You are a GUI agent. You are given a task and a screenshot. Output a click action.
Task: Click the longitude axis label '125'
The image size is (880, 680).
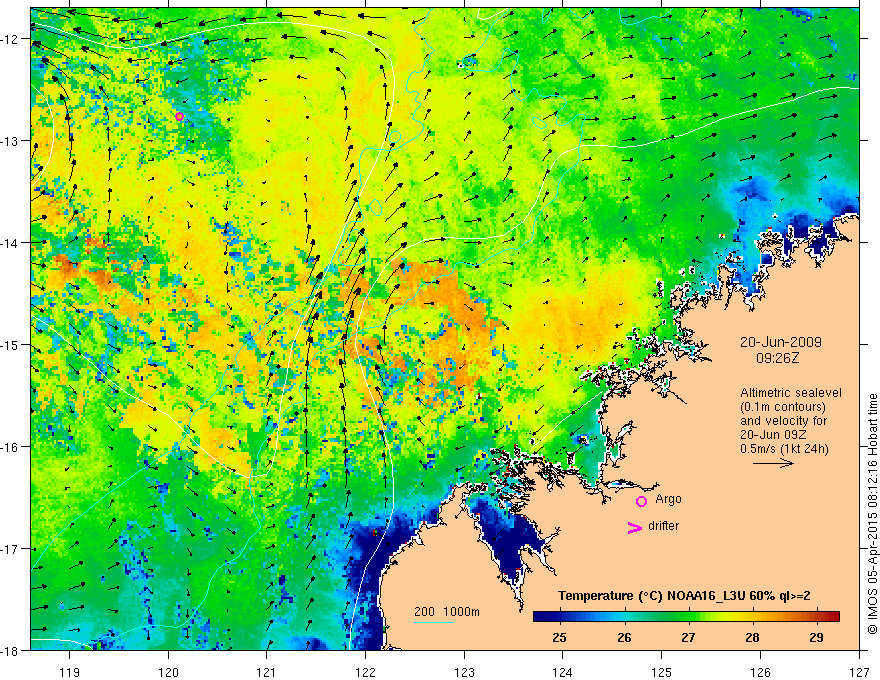click(x=661, y=672)
